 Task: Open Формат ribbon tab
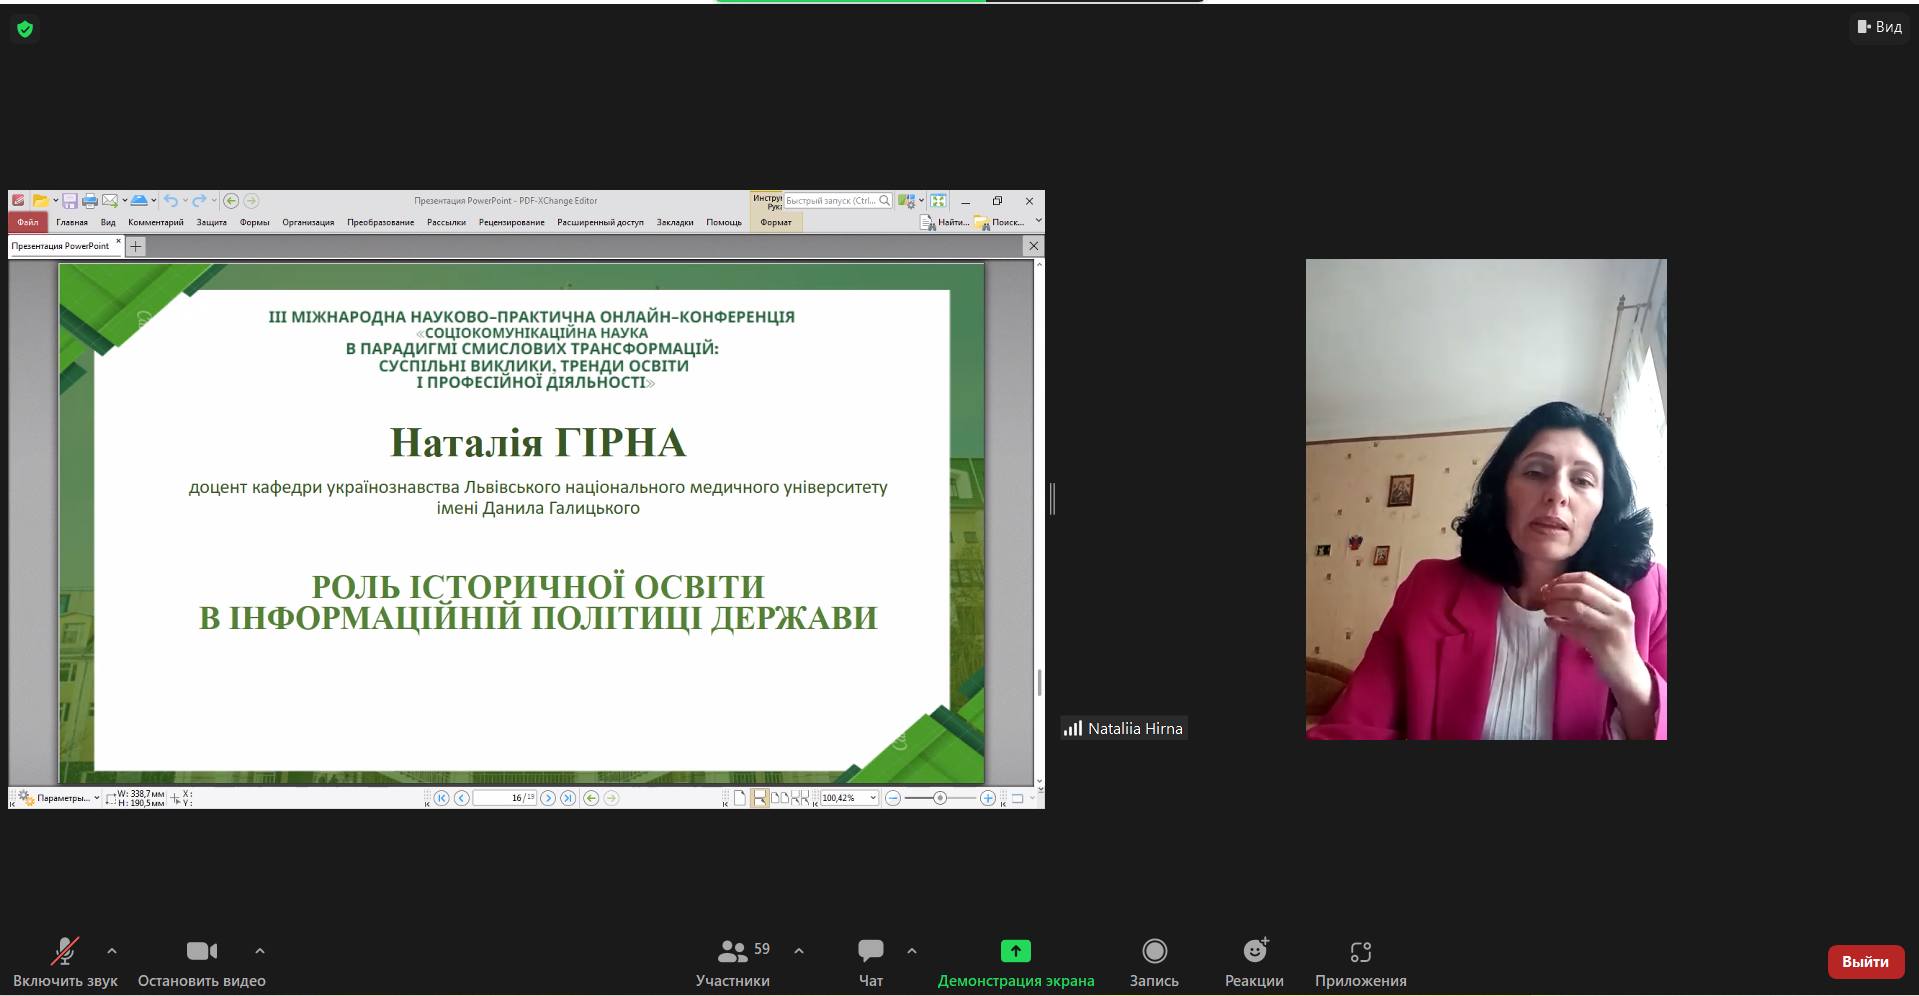point(776,222)
